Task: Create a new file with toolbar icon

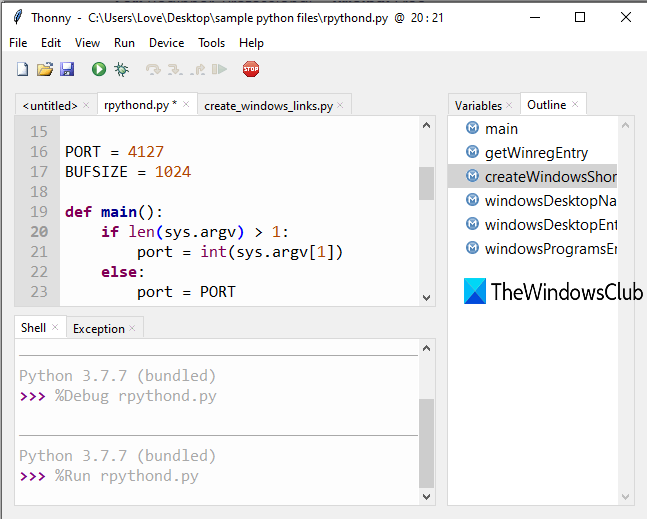Action: tap(22, 69)
